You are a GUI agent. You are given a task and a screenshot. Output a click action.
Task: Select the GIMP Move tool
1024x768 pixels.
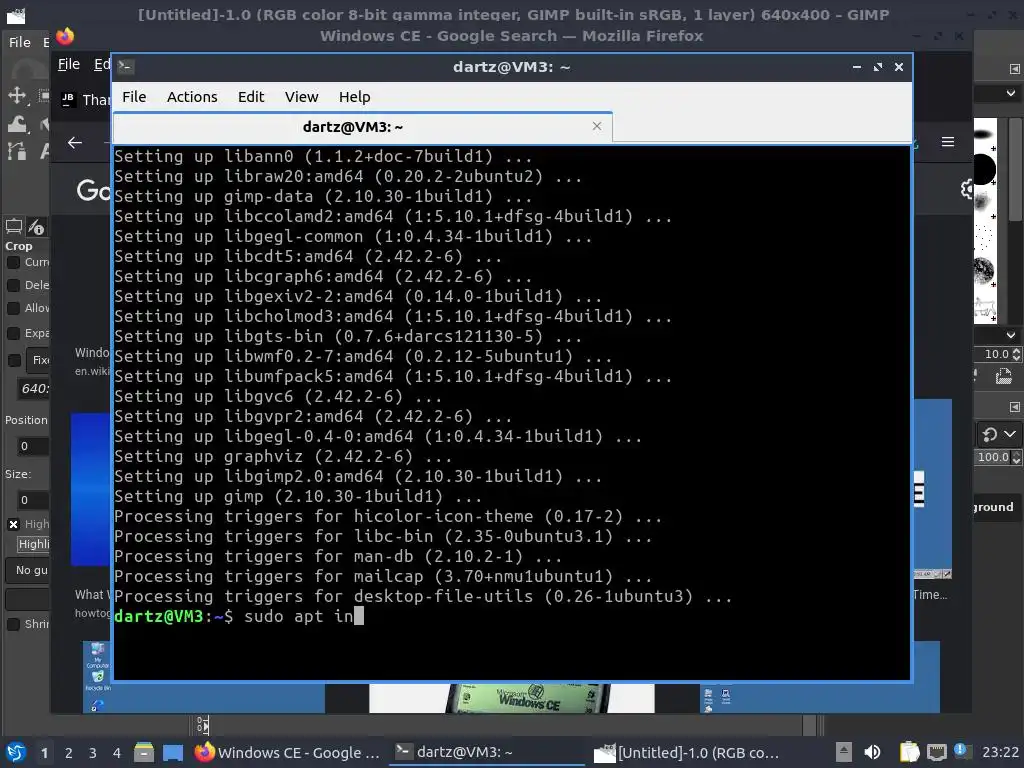point(17,95)
